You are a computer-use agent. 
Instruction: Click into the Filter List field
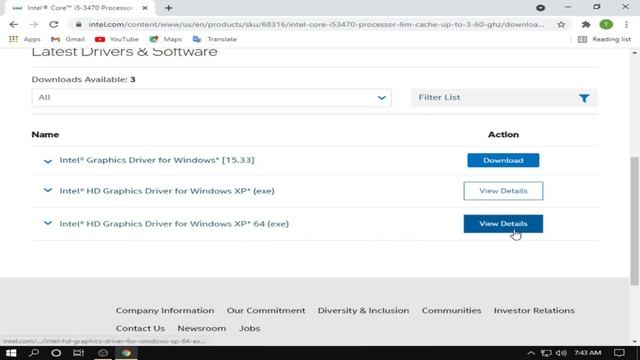point(504,98)
